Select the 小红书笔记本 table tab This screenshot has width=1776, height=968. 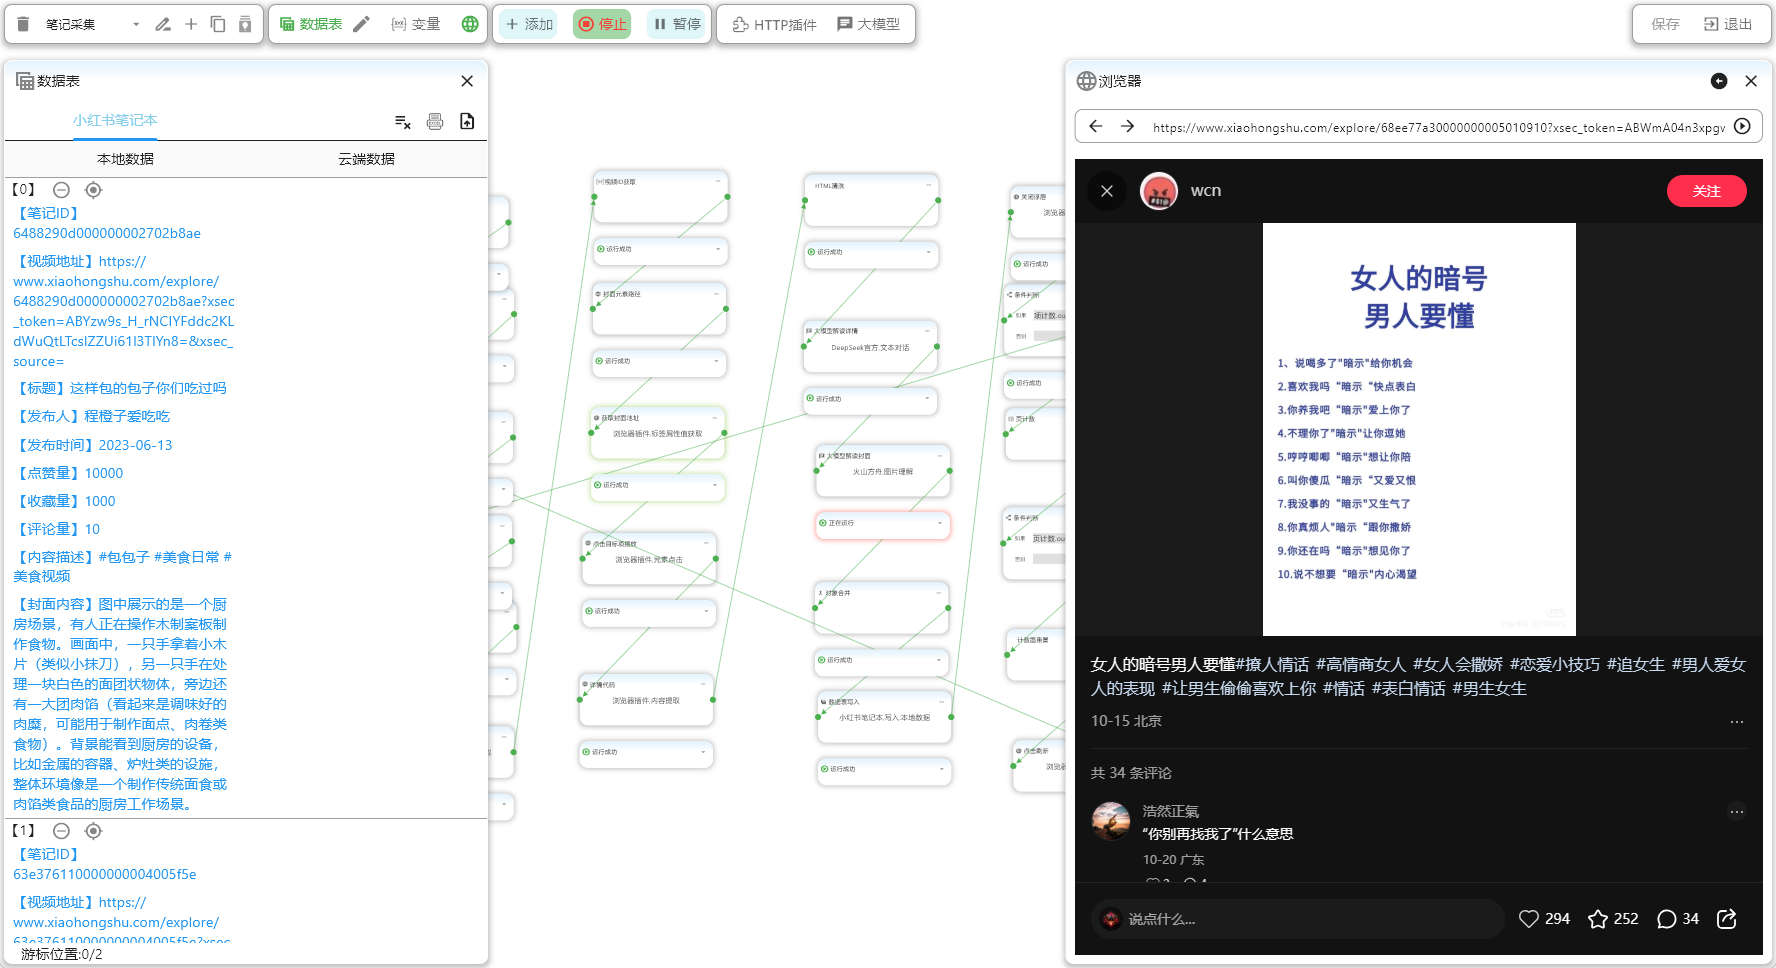(115, 120)
